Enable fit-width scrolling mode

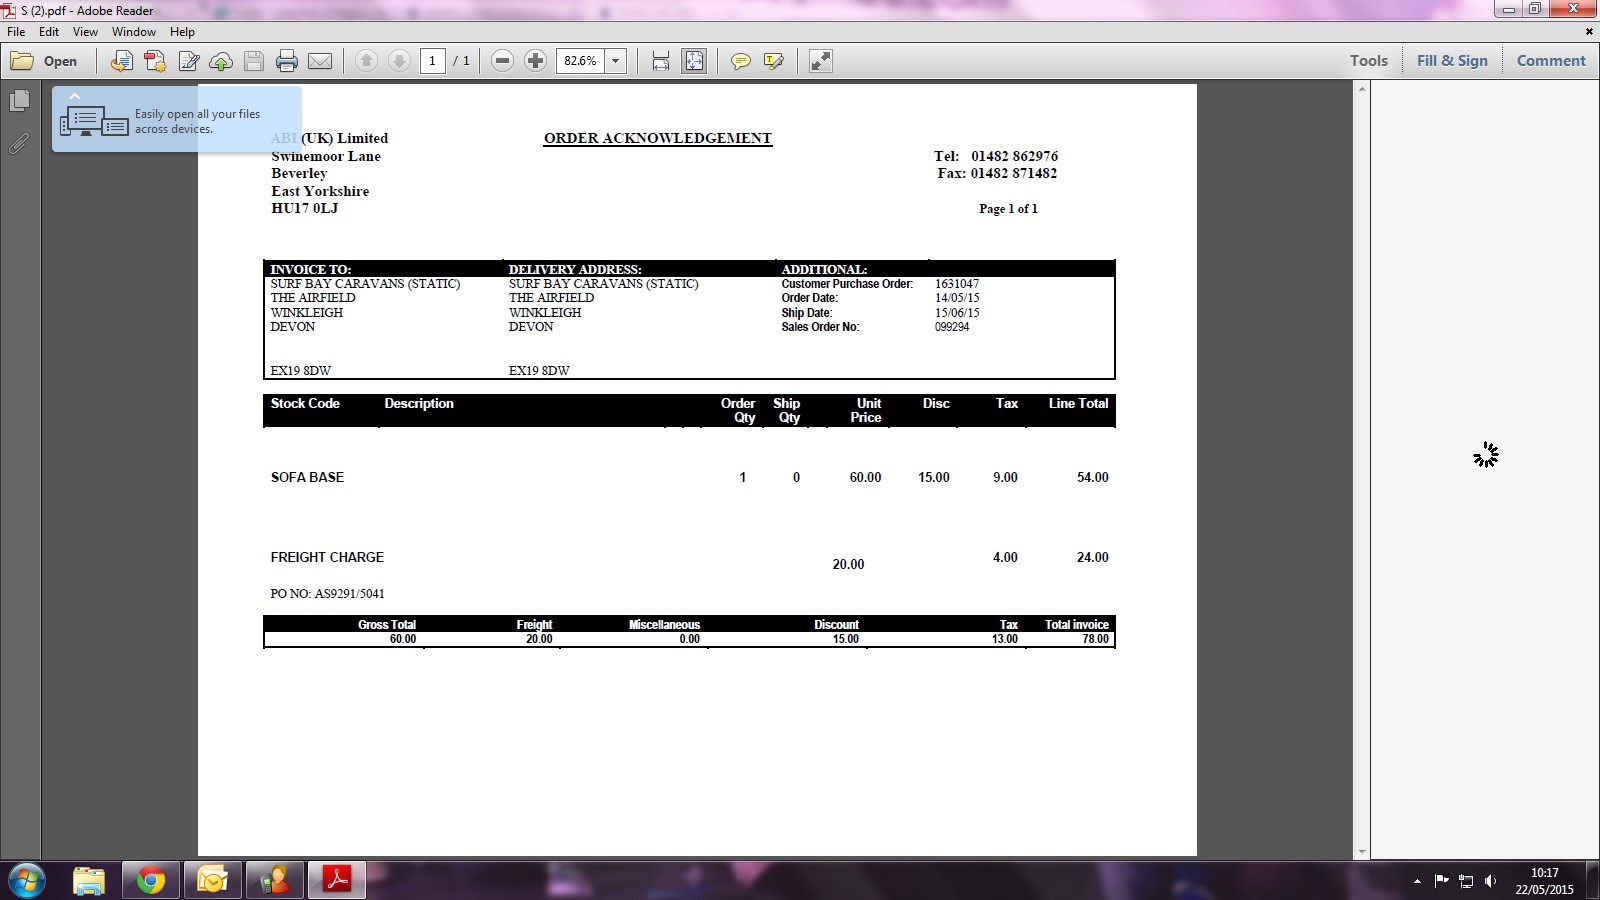click(x=661, y=61)
